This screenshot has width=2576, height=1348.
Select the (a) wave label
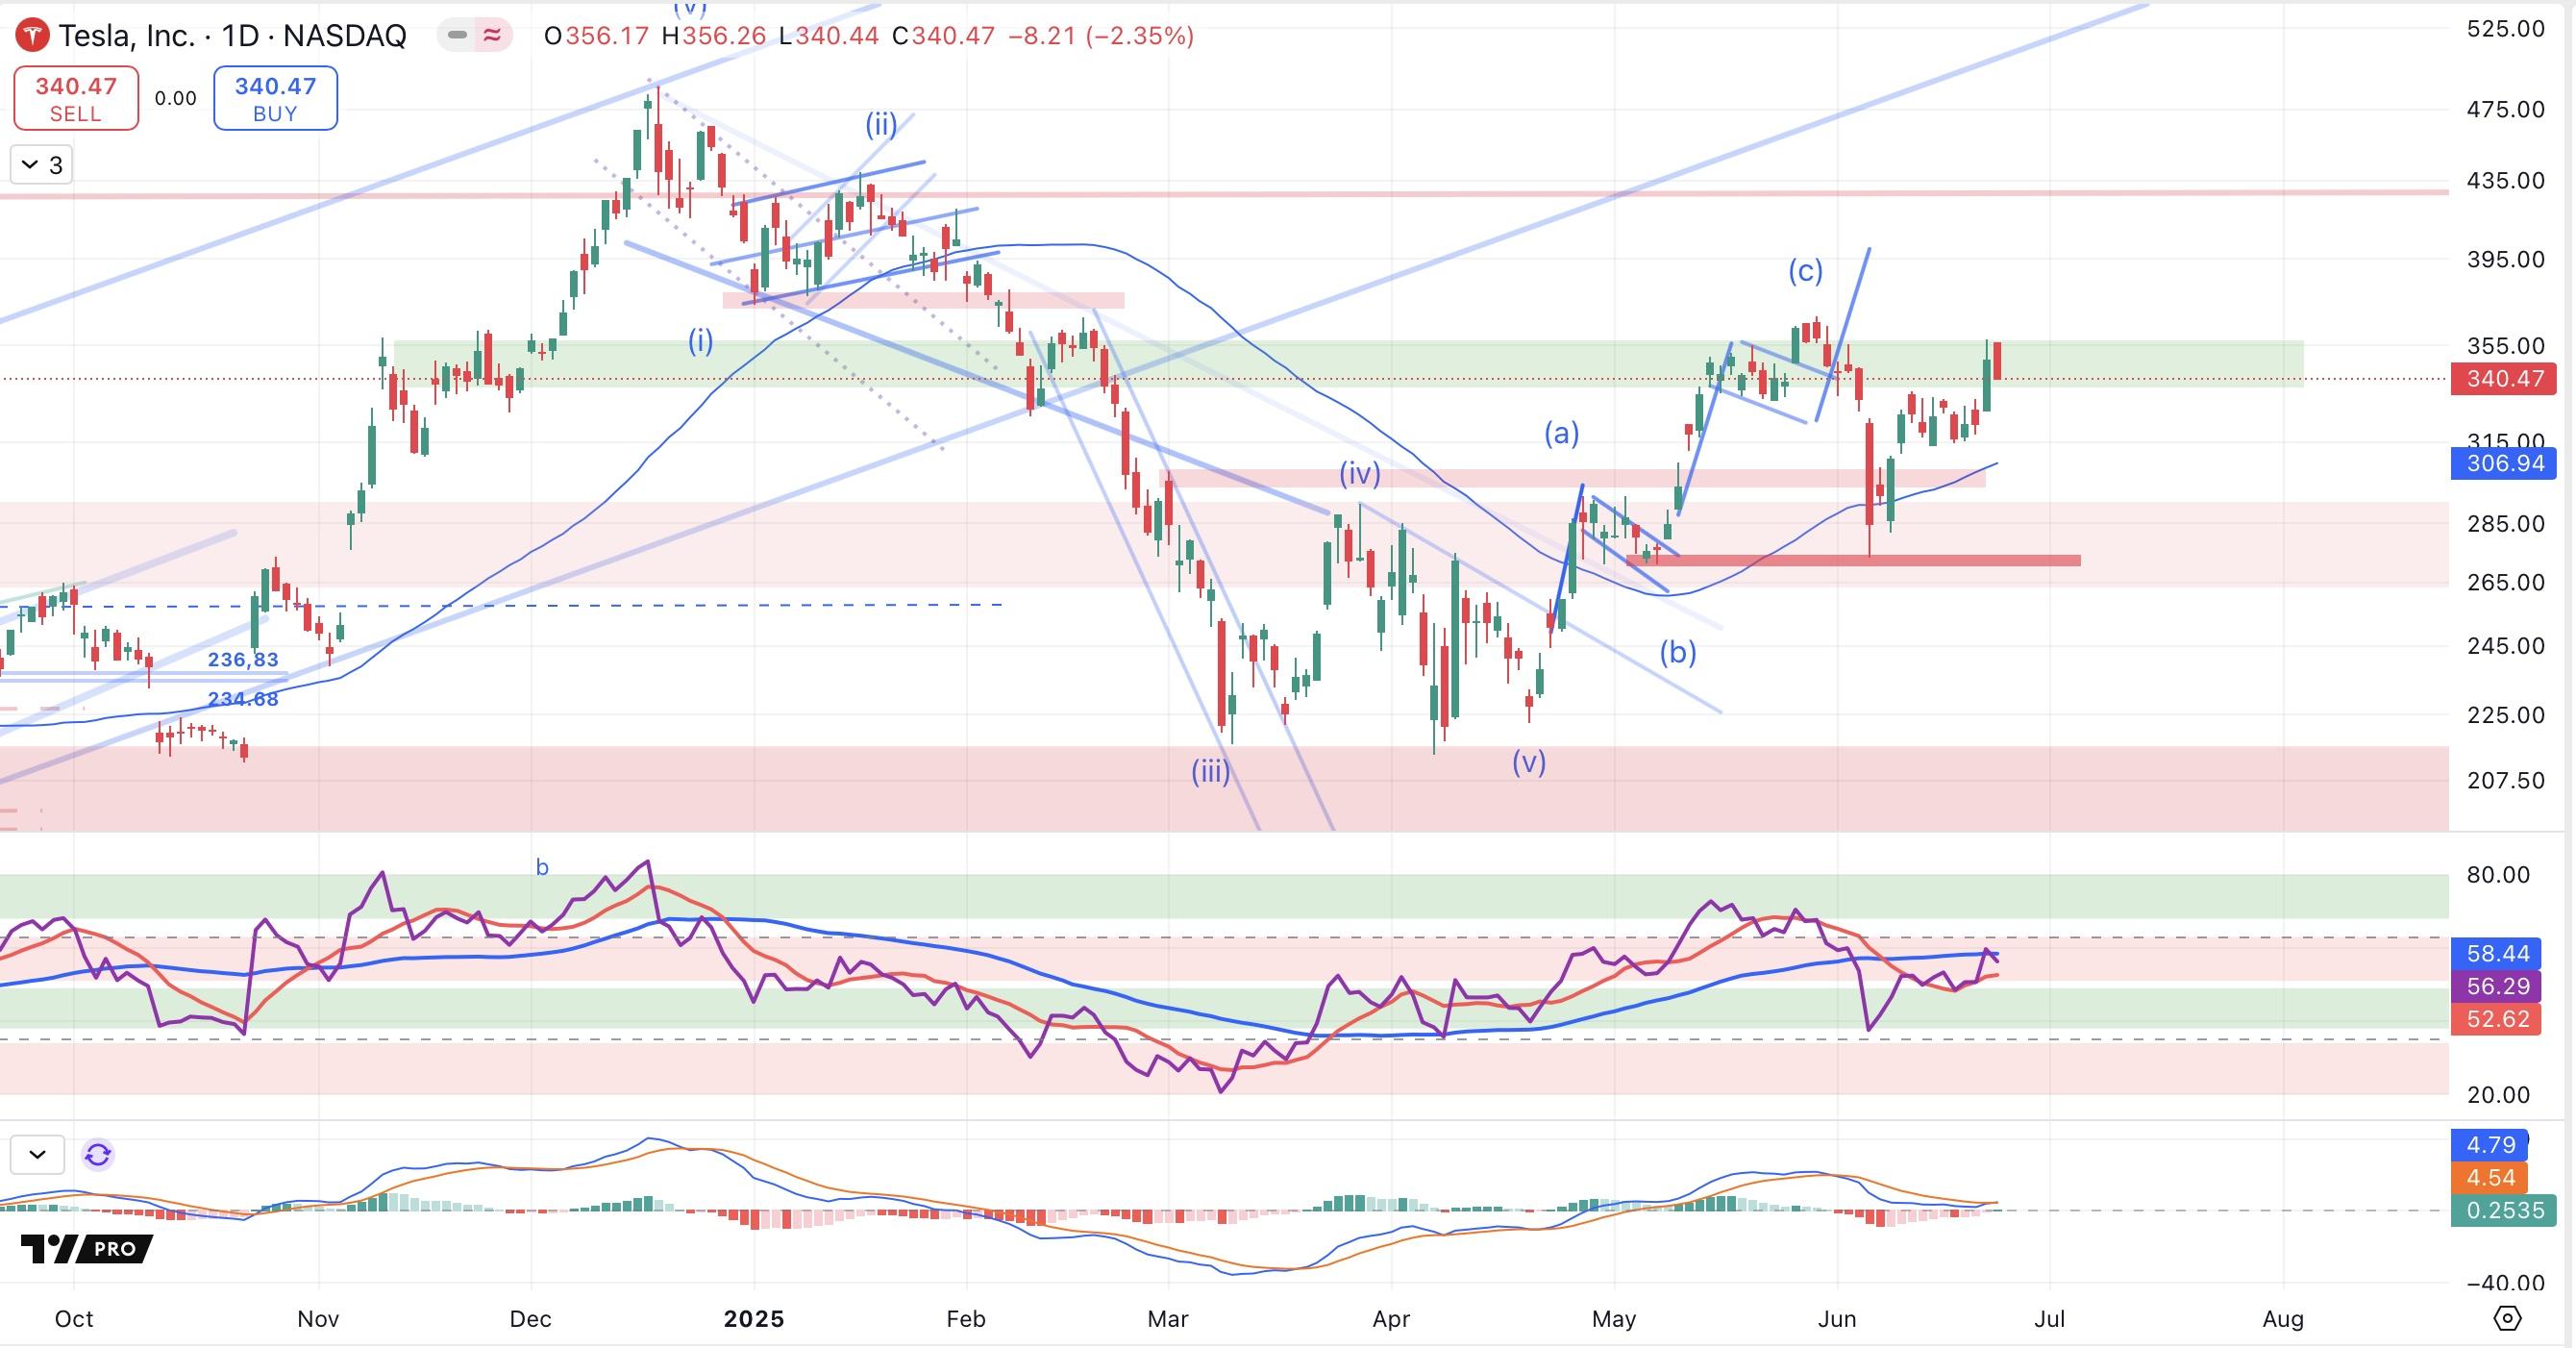coord(1562,433)
